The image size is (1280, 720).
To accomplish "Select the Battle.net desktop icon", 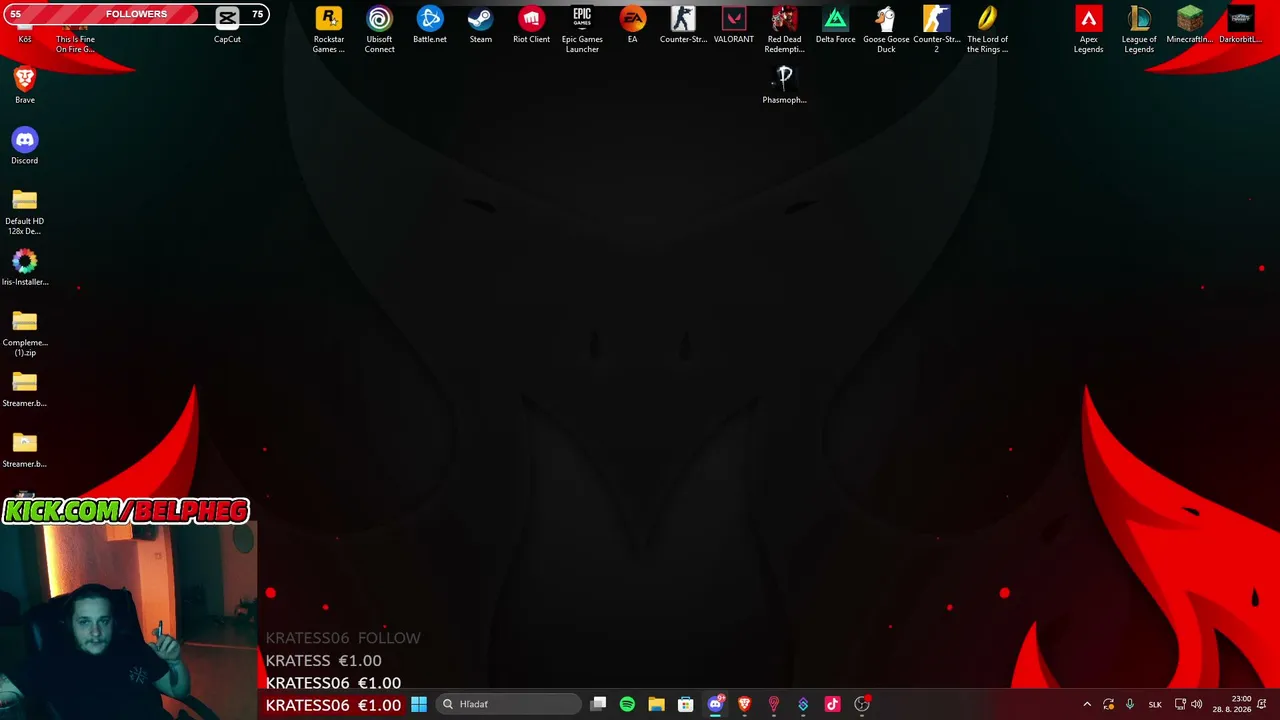I will pyautogui.click(x=430, y=26).
